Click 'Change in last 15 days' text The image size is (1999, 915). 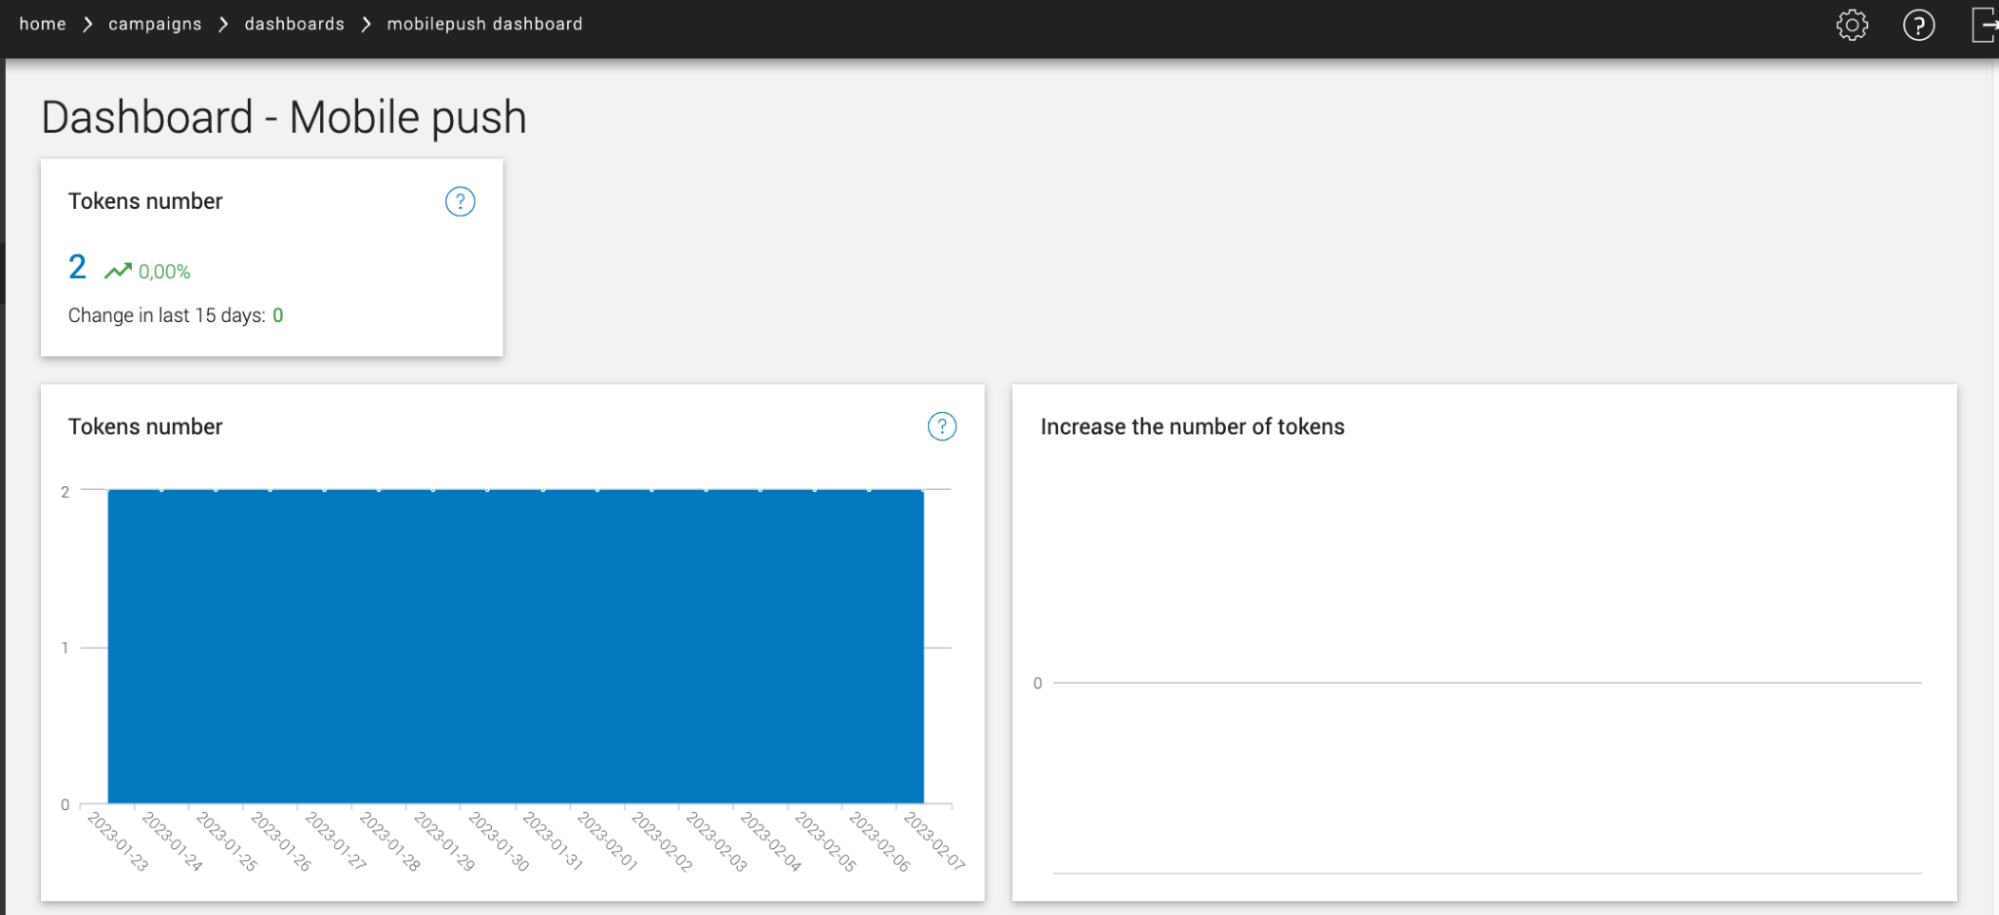(x=166, y=315)
